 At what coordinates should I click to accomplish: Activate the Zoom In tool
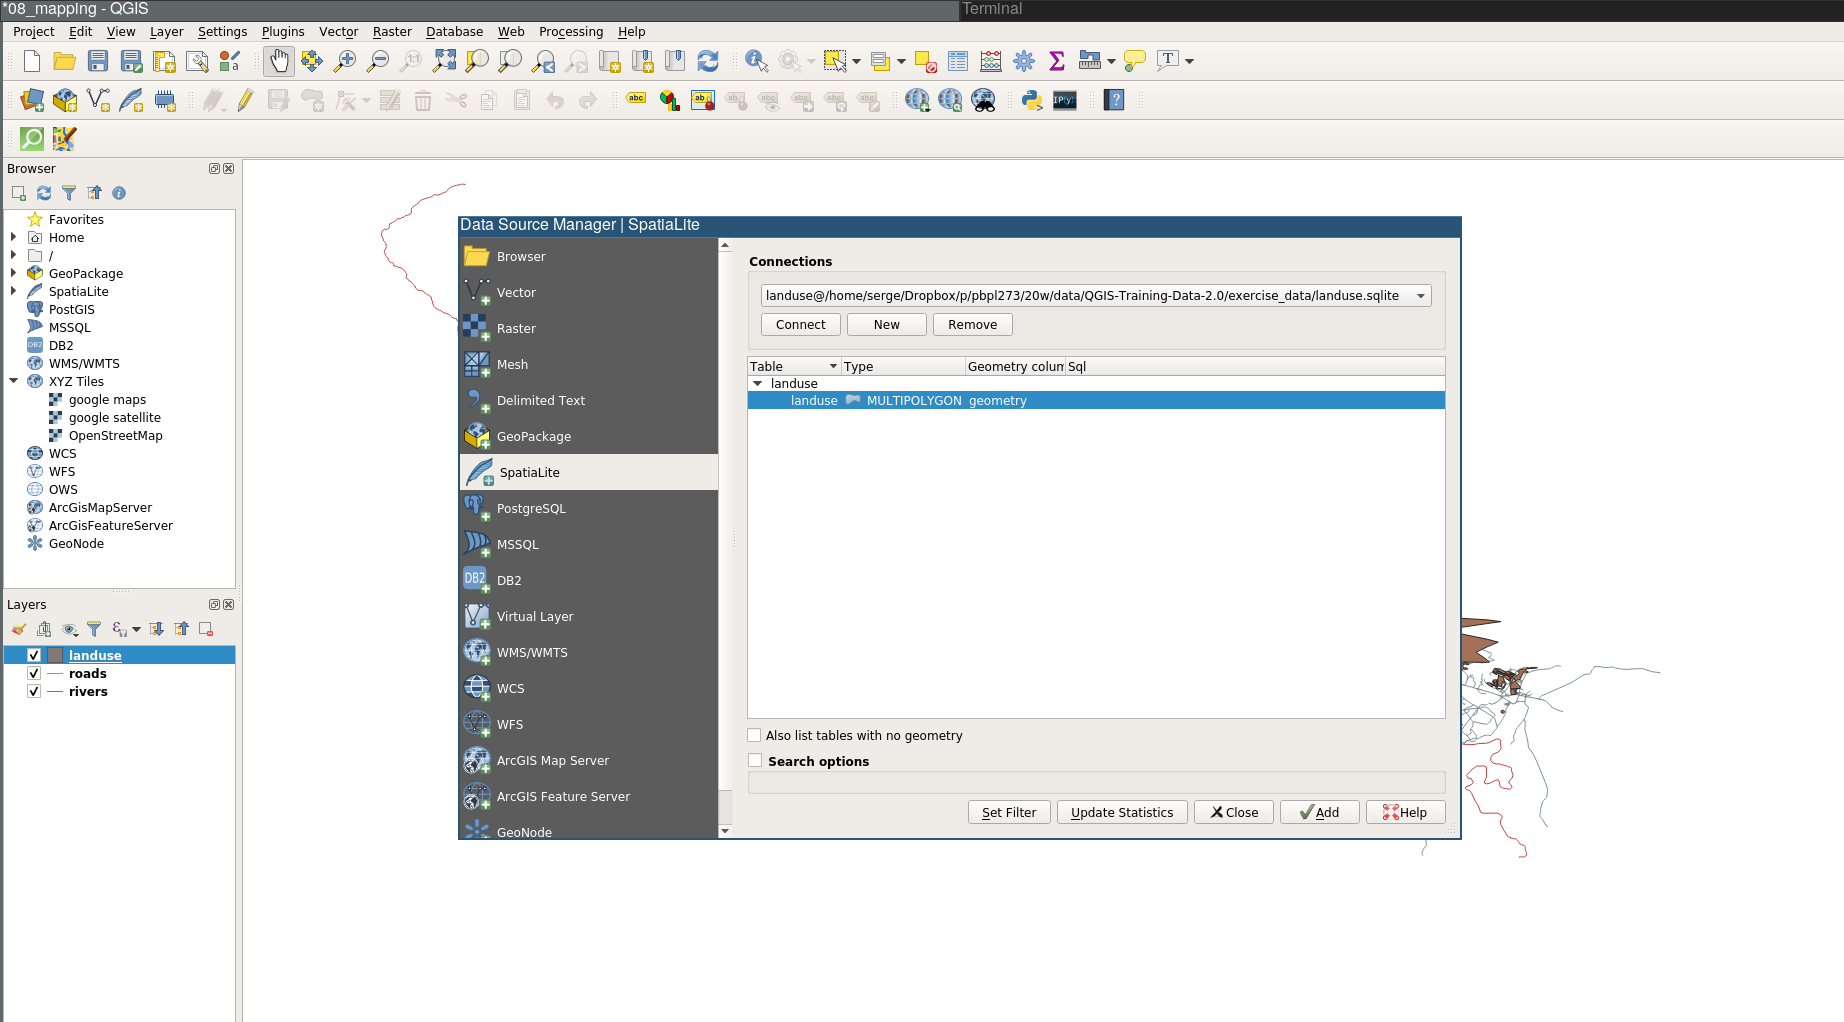[x=344, y=61]
